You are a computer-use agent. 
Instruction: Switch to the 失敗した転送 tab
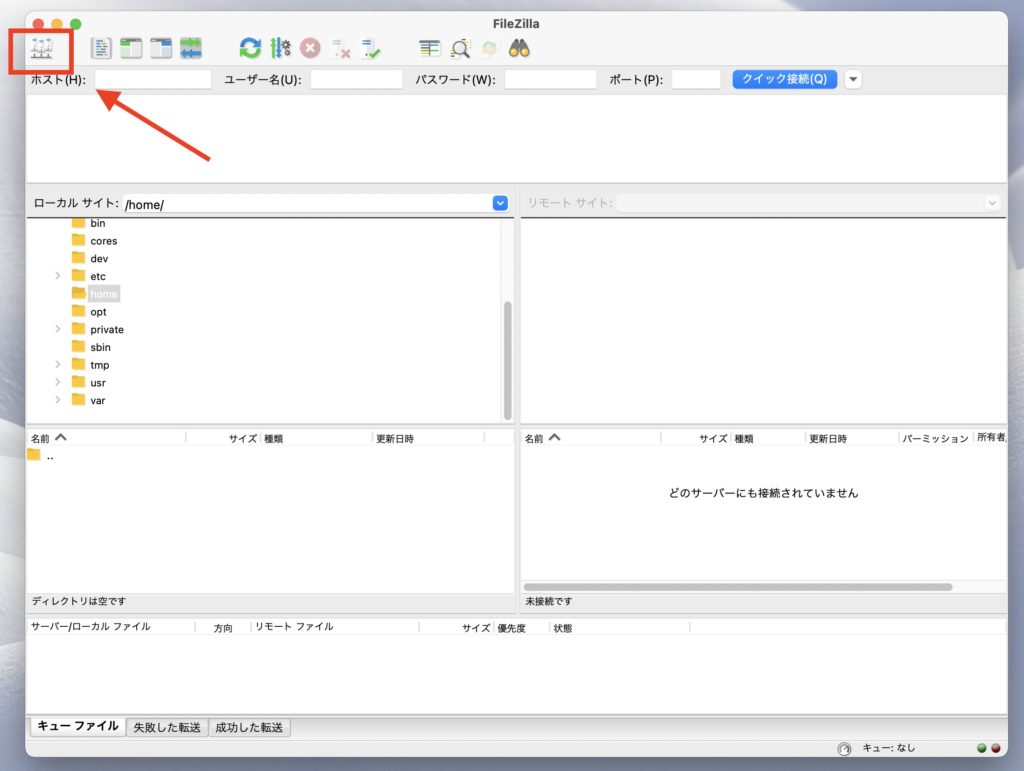167,727
